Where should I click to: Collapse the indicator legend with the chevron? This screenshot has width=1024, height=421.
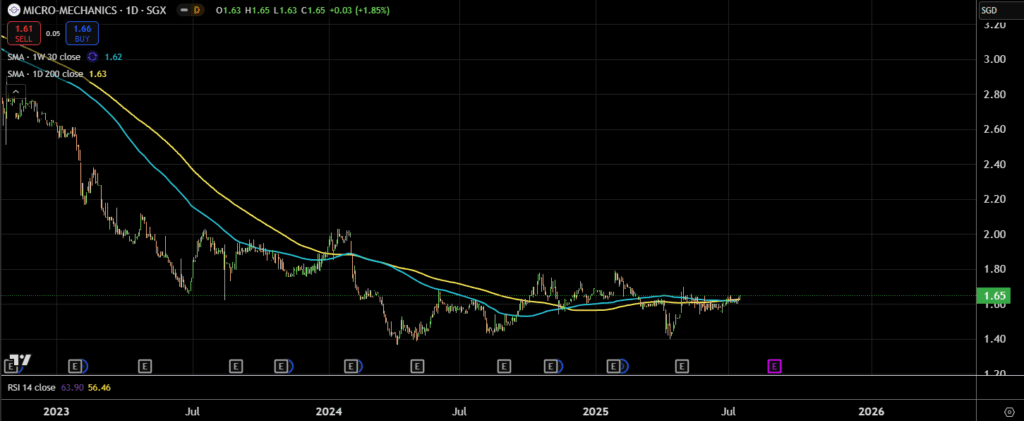pos(15,91)
